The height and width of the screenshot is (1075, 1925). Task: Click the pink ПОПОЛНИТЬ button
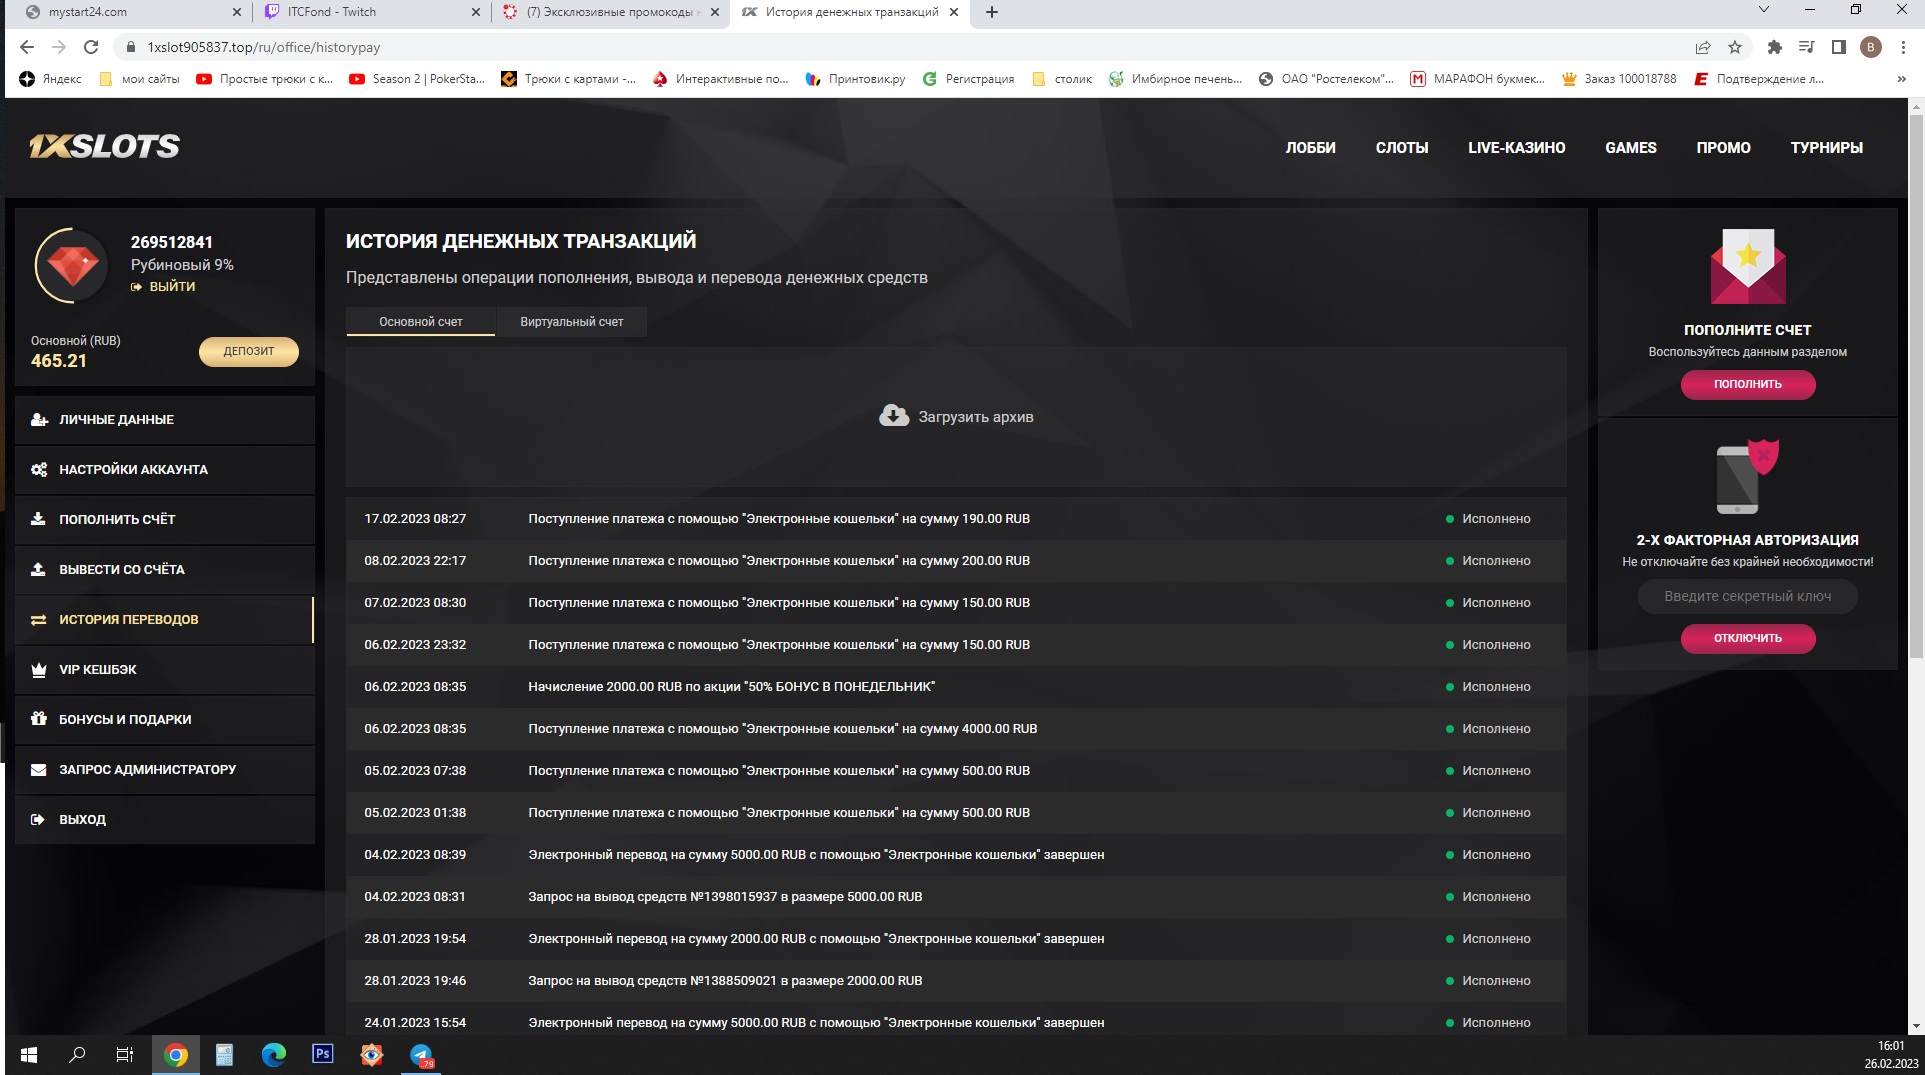pos(1747,384)
